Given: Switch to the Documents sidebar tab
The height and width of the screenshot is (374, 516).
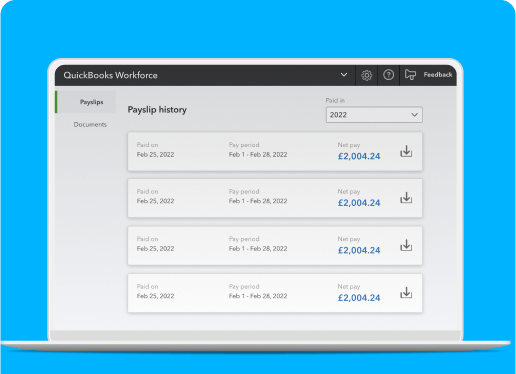Looking at the screenshot, I should pos(90,124).
